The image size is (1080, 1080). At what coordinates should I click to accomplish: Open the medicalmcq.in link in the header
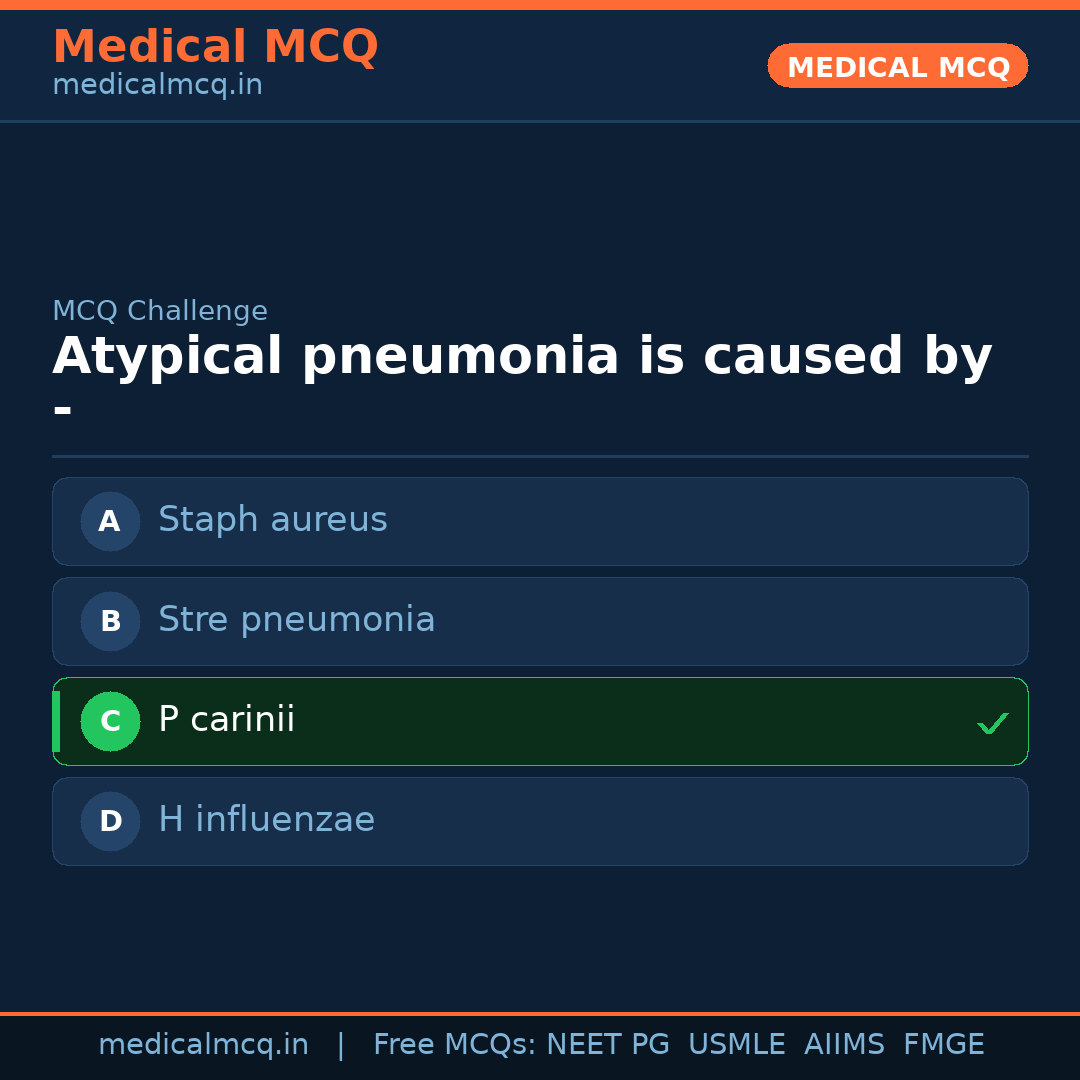click(157, 85)
